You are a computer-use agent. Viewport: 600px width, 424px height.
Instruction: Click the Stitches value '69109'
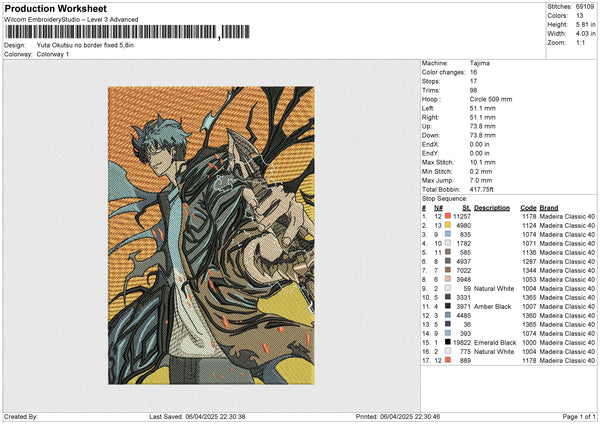[585, 7]
